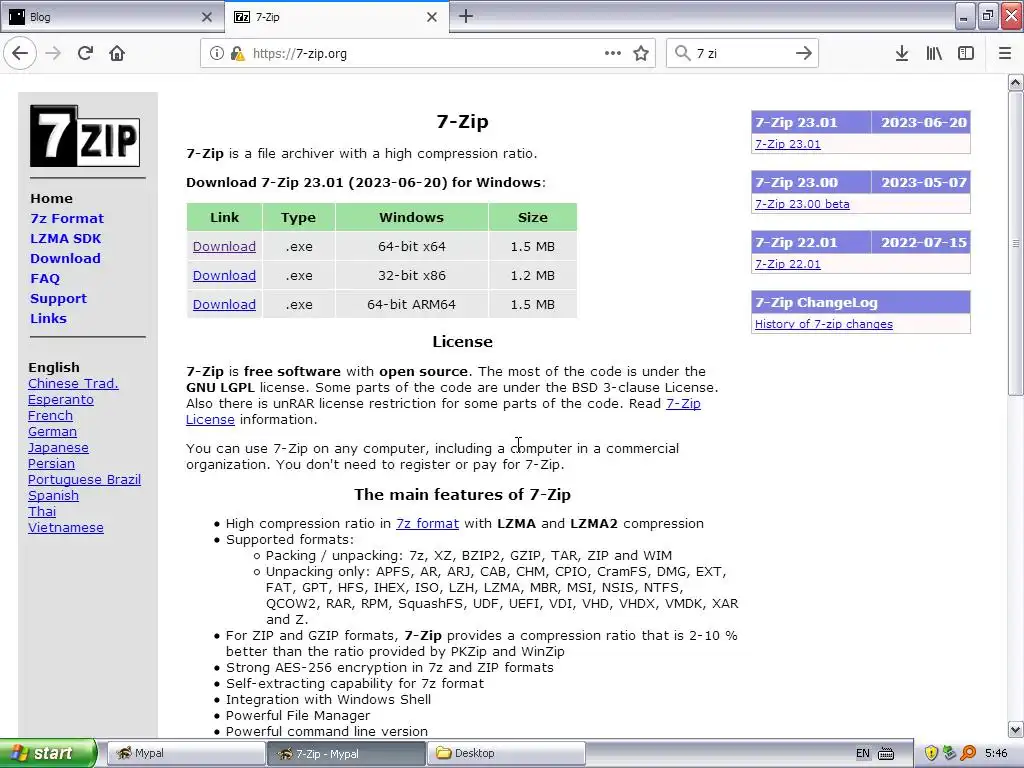
Task: Switch language to German
Action: [52, 432]
